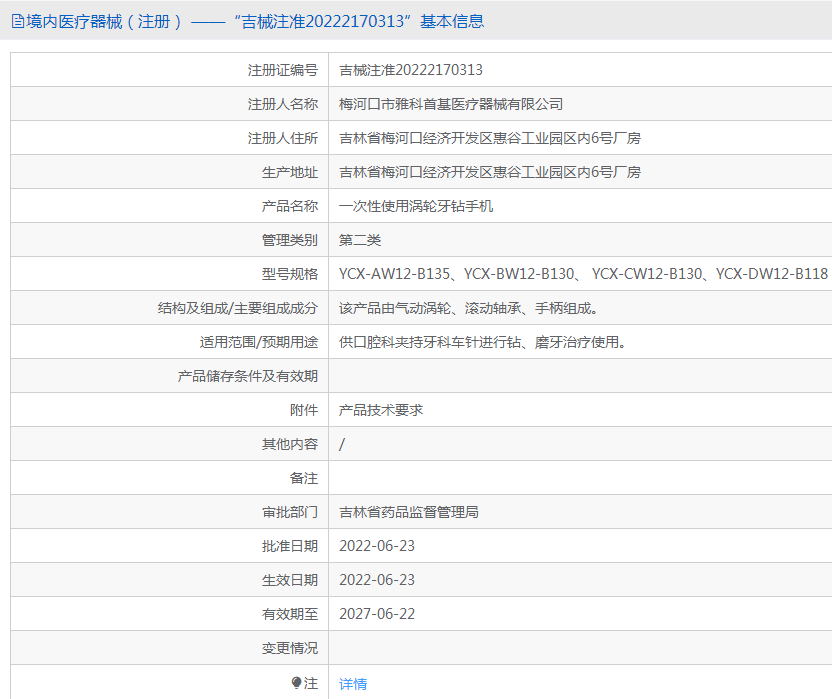Viewport: 832px width, 699px height.
Task: Click the model specifications starting YCX-AW12-B135
Action: 584,274
